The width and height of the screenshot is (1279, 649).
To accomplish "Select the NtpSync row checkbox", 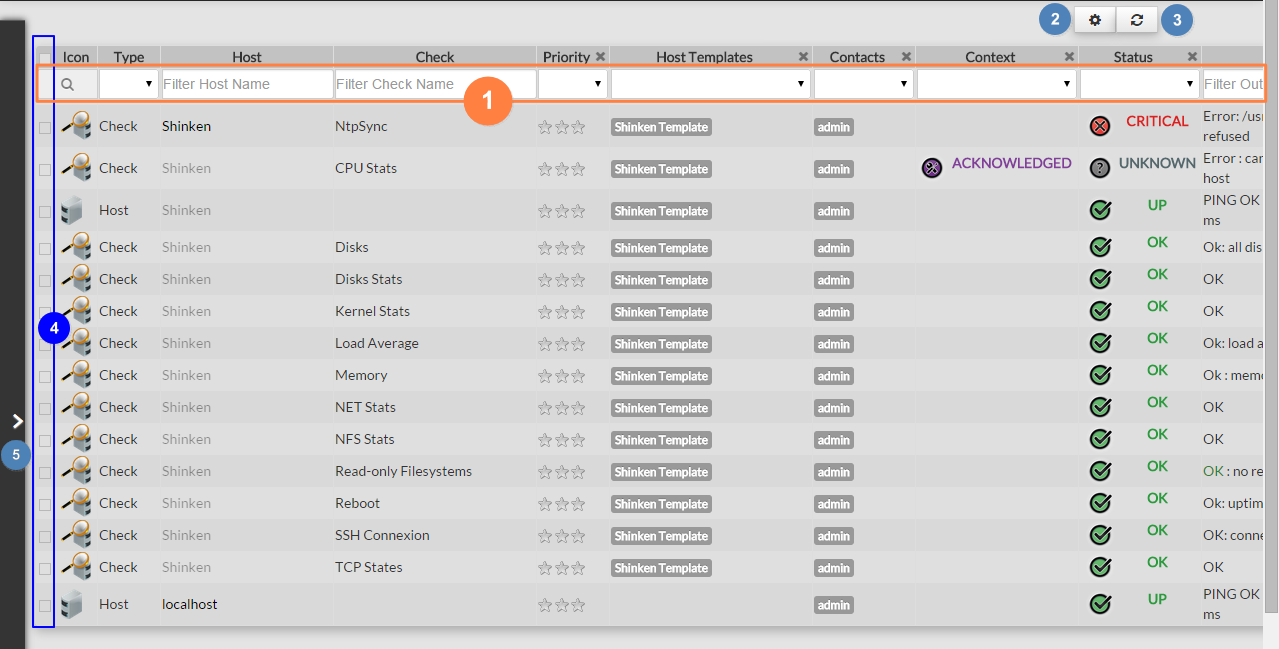I will pos(45,127).
